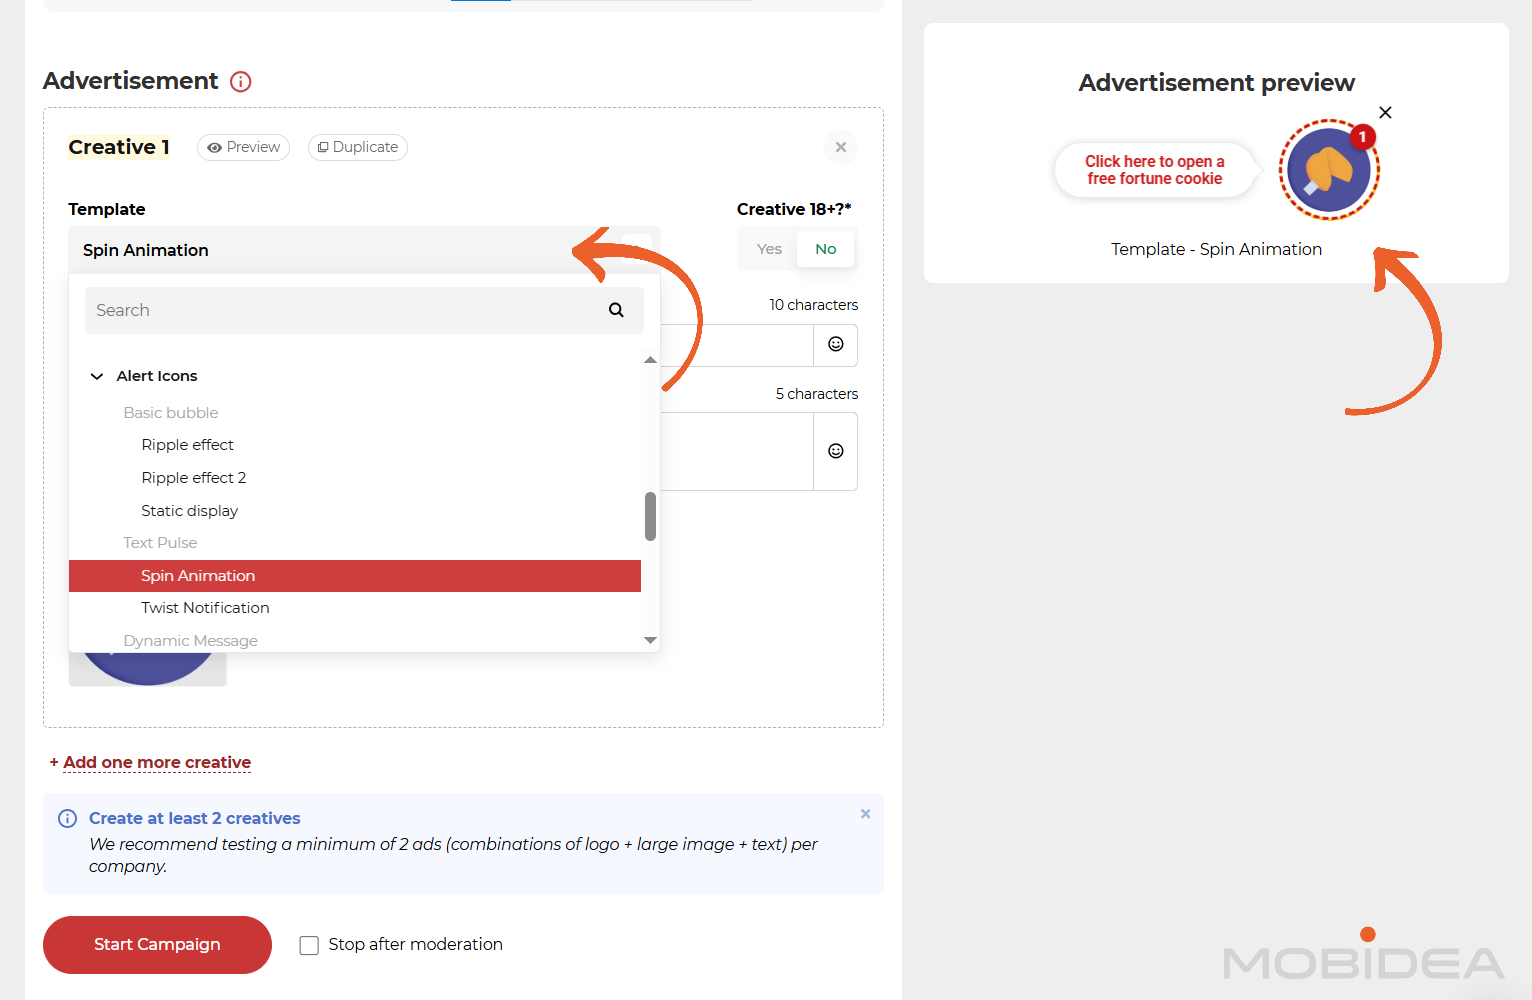Click the search magnifier icon in dropdown
The height and width of the screenshot is (1000, 1532).
(616, 310)
